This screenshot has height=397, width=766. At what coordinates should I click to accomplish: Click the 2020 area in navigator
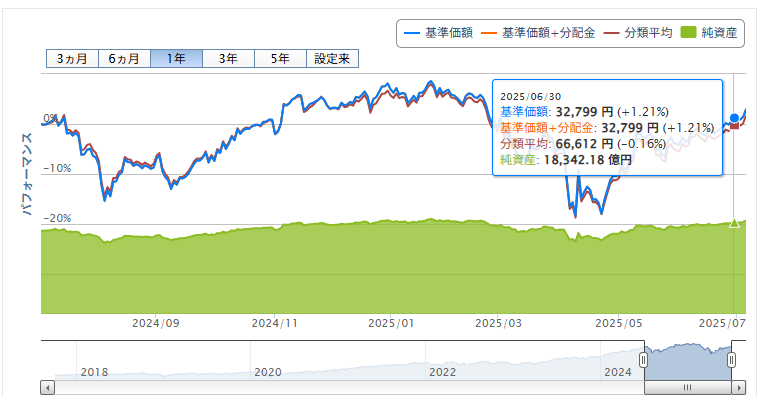pos(268,372)
